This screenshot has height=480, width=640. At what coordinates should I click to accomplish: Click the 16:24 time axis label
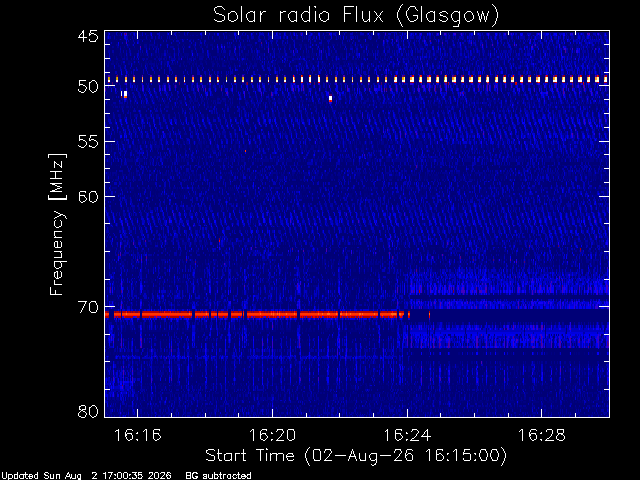(407, 436)
